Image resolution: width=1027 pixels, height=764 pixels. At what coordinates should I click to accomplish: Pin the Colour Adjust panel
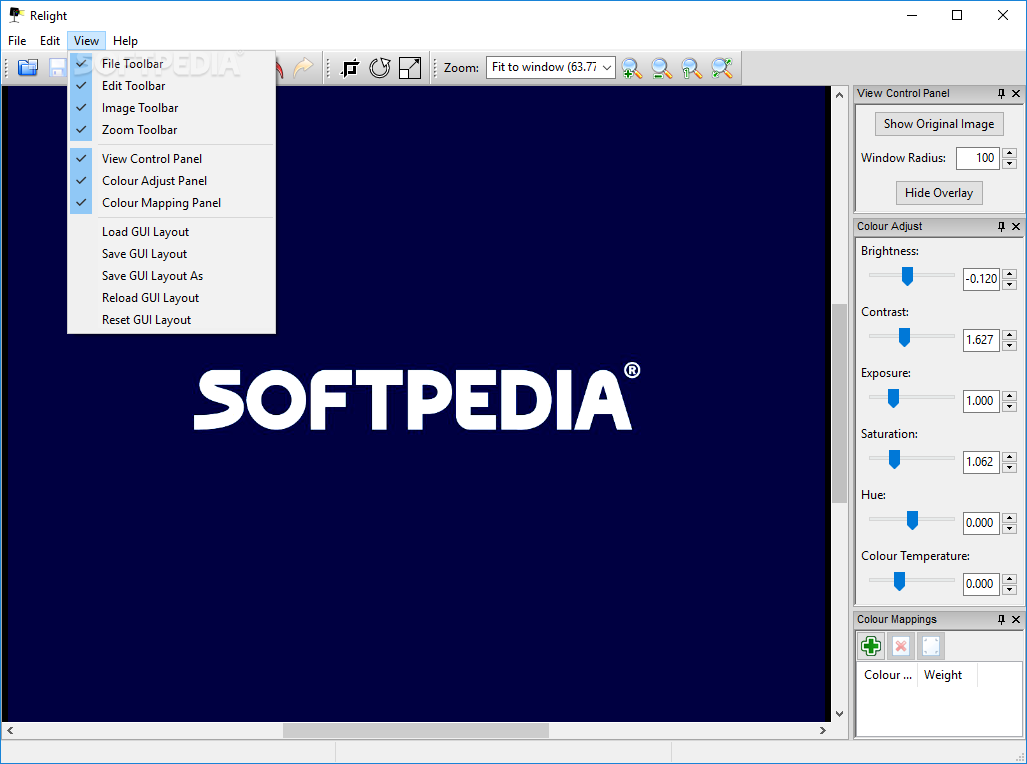pyautogui.click(x=1001, y=226)
